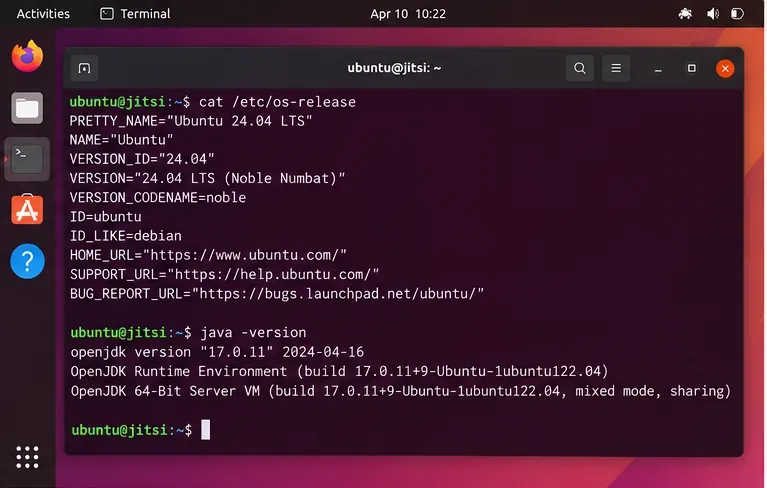Search terminal output with magnifier icon
The height and width of the screenshot is (488, 767).
tap(580, 68)
